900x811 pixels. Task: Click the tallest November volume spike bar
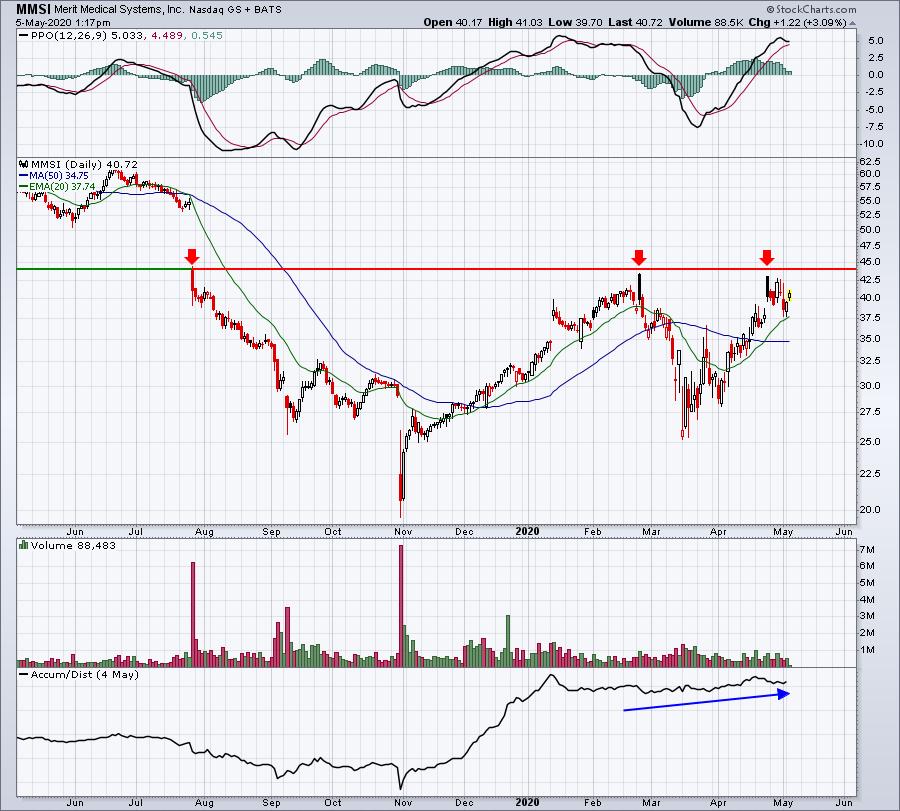pyautogui.click(x=401, y=606)
